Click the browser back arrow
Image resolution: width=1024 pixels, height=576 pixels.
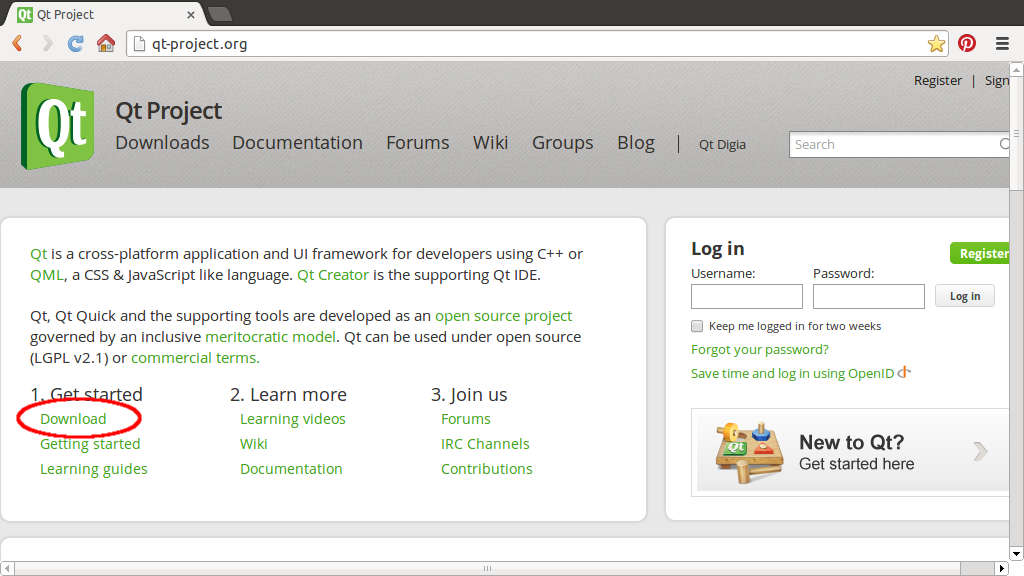click(18, 44)
